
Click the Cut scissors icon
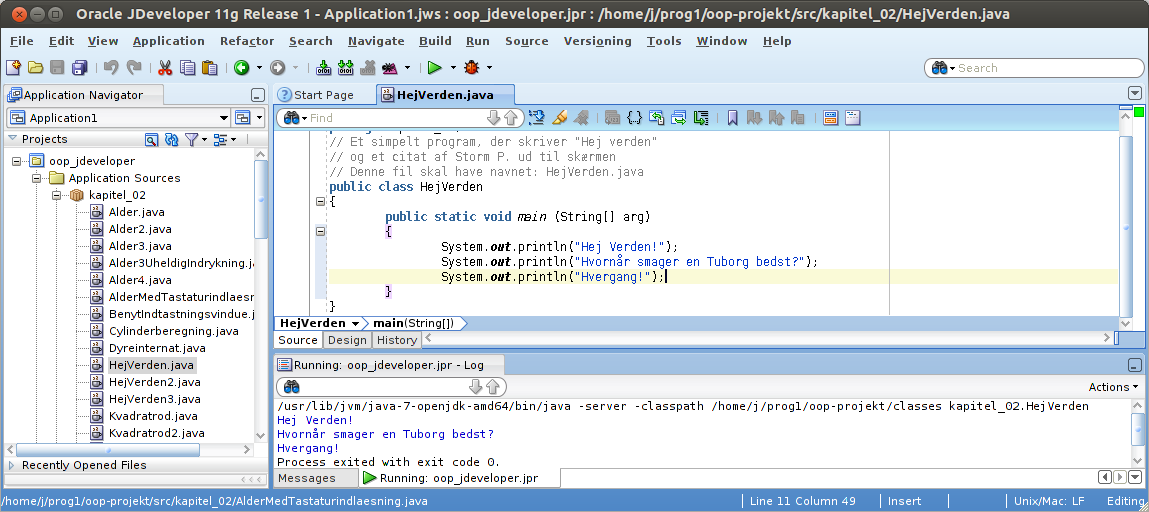point(165,68)
